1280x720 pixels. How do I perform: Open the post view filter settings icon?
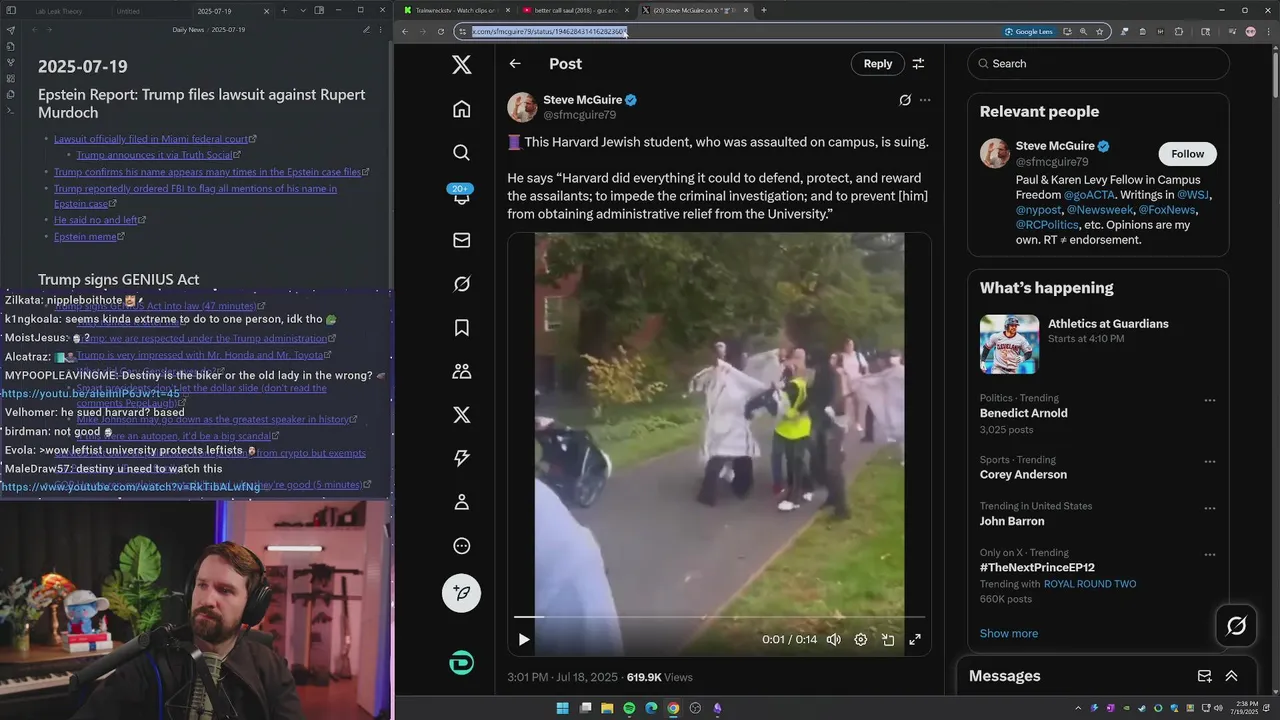918,64
